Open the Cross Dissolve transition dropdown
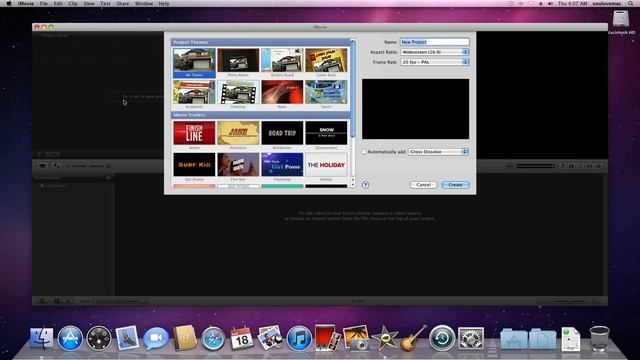The width and height of the screenshot is (640, 360). tap(438, 152)
